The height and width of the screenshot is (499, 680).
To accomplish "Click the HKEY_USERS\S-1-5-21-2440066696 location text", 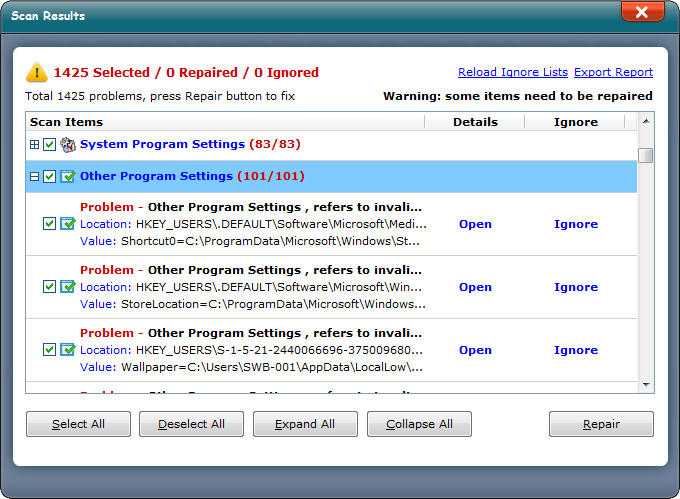I will point(279,350).
